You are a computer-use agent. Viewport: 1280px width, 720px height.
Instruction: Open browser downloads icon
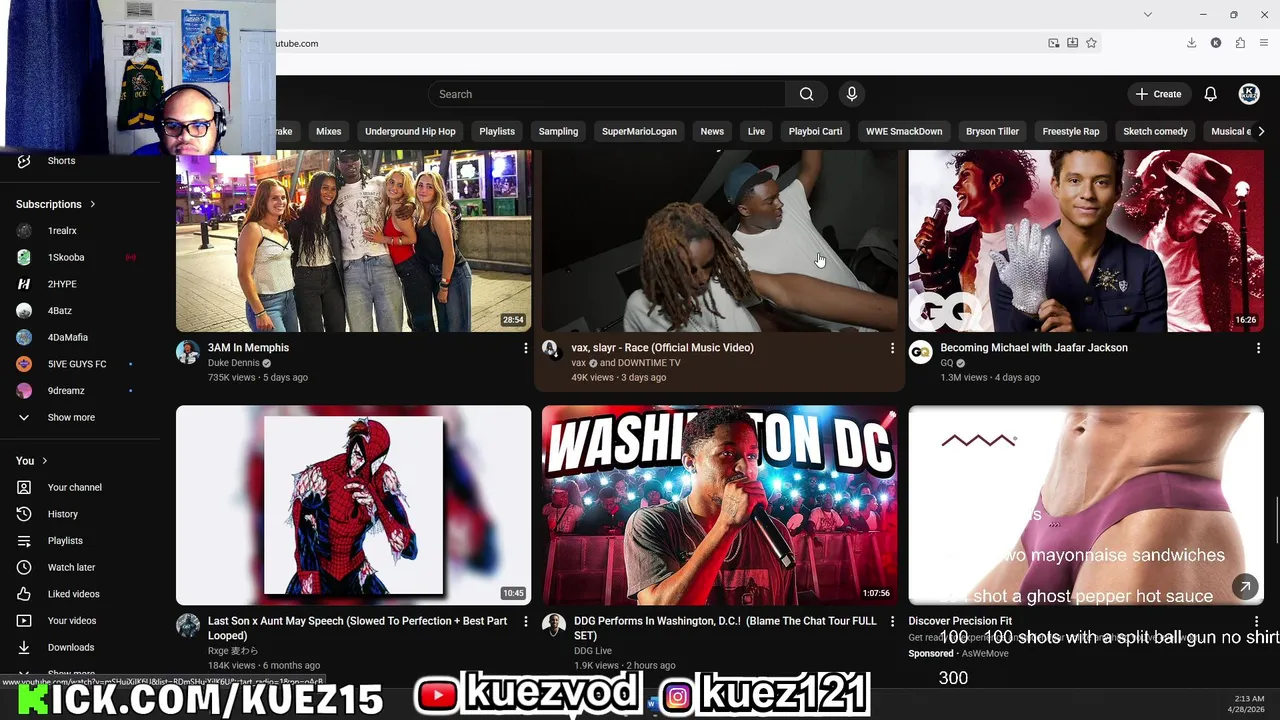pyautogui.click(x=1191, y=43)
